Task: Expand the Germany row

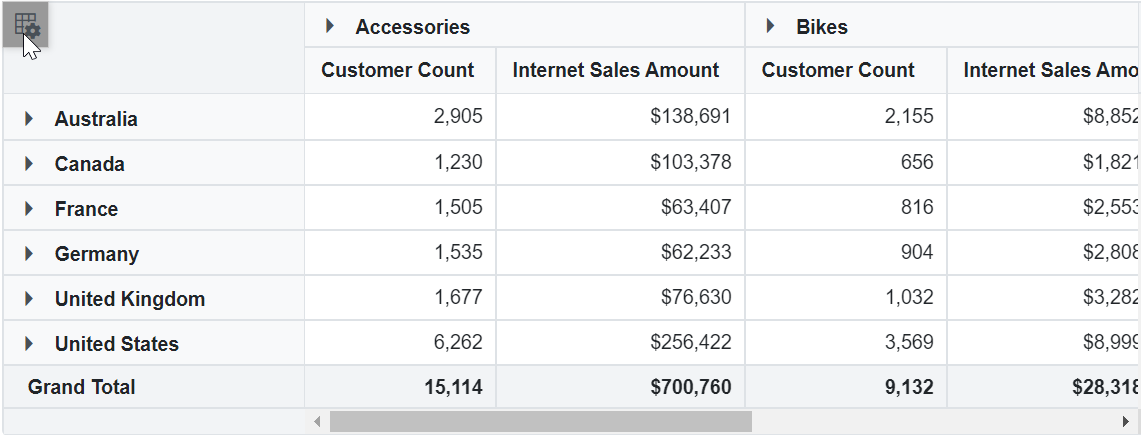Action: 30,254
